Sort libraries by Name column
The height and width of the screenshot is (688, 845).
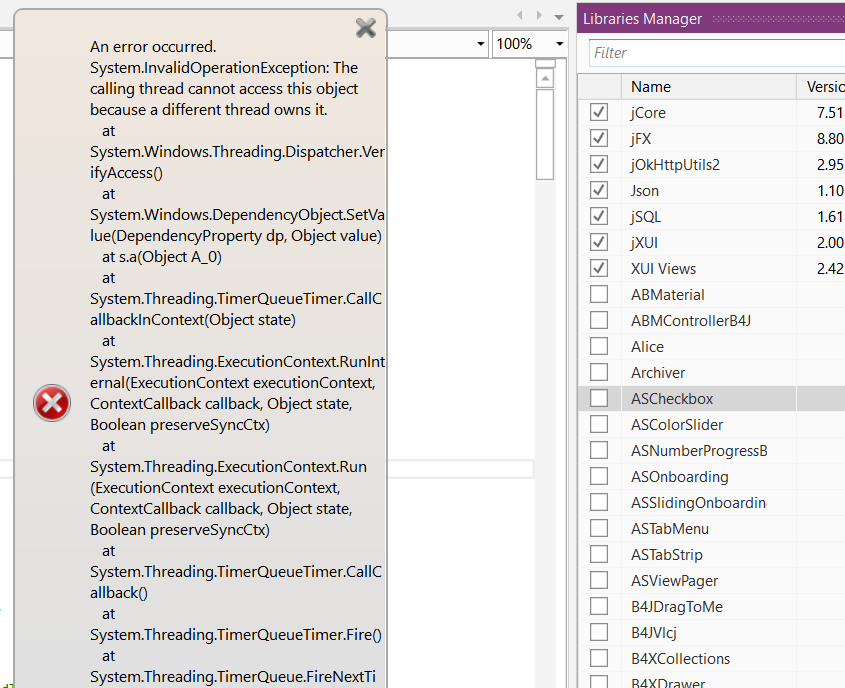[x=709, y=87]
